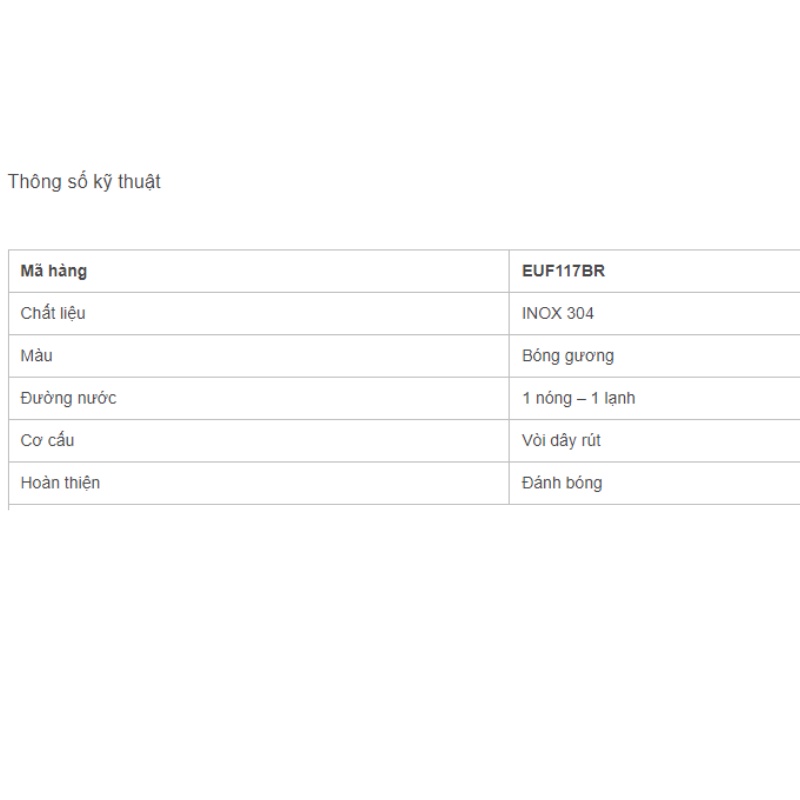
Task: Click the 'Bóng gương' color value
Action: [567, 356]
